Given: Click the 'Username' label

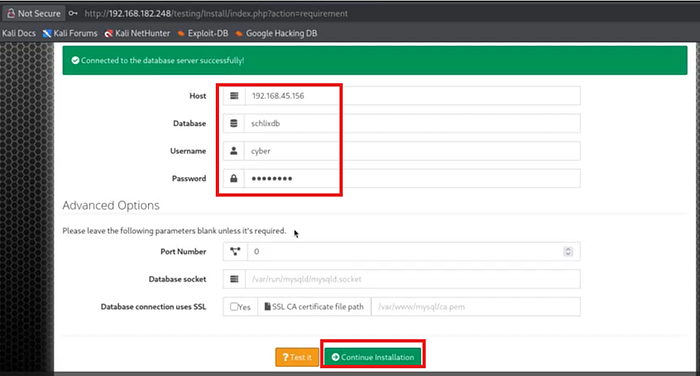Looking at the screenshot, I should click(x=188, y=151).
